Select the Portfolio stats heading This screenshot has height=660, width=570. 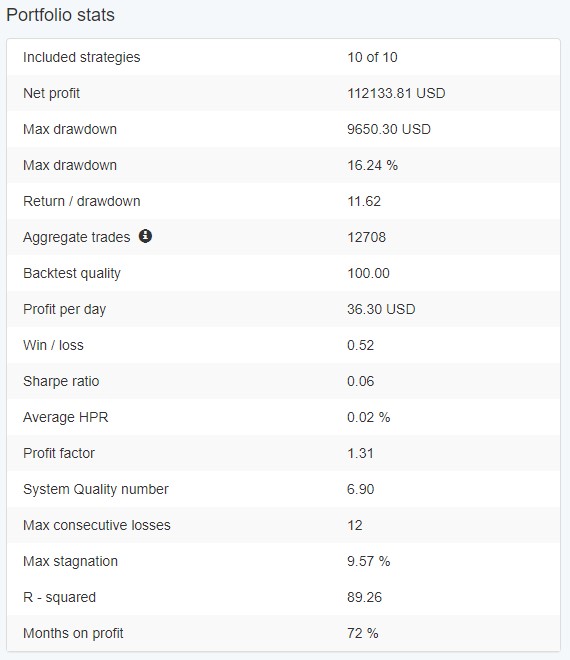tap(60, 15)
